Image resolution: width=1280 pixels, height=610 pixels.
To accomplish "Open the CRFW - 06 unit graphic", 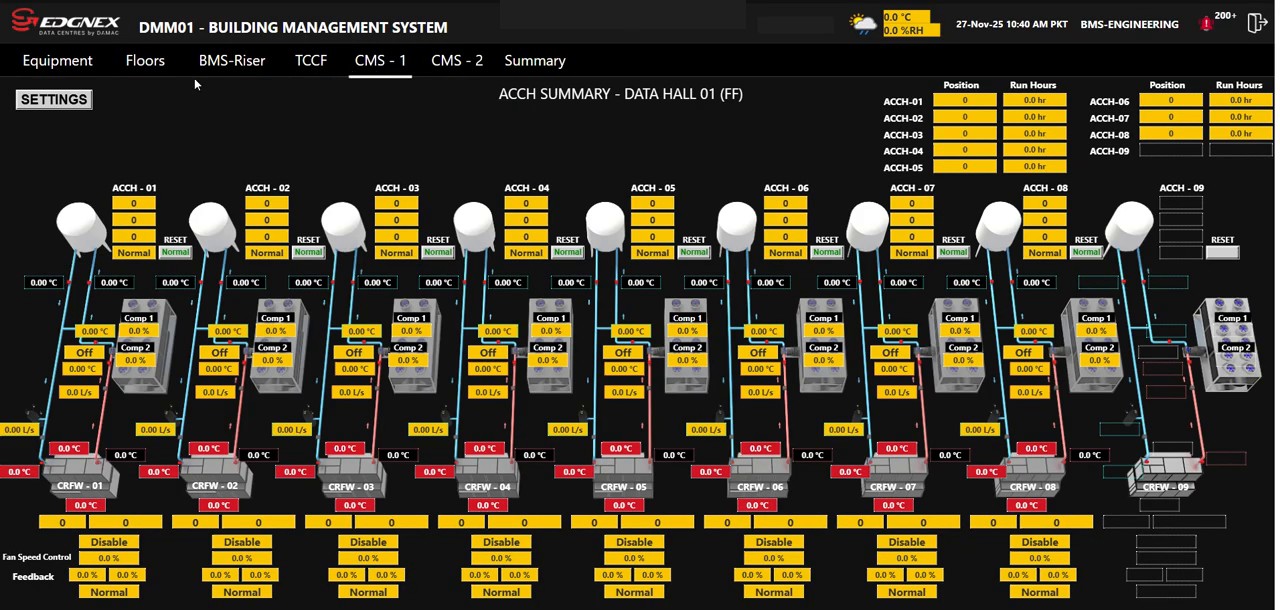I will pyautogui.click(x=758, y=475).
